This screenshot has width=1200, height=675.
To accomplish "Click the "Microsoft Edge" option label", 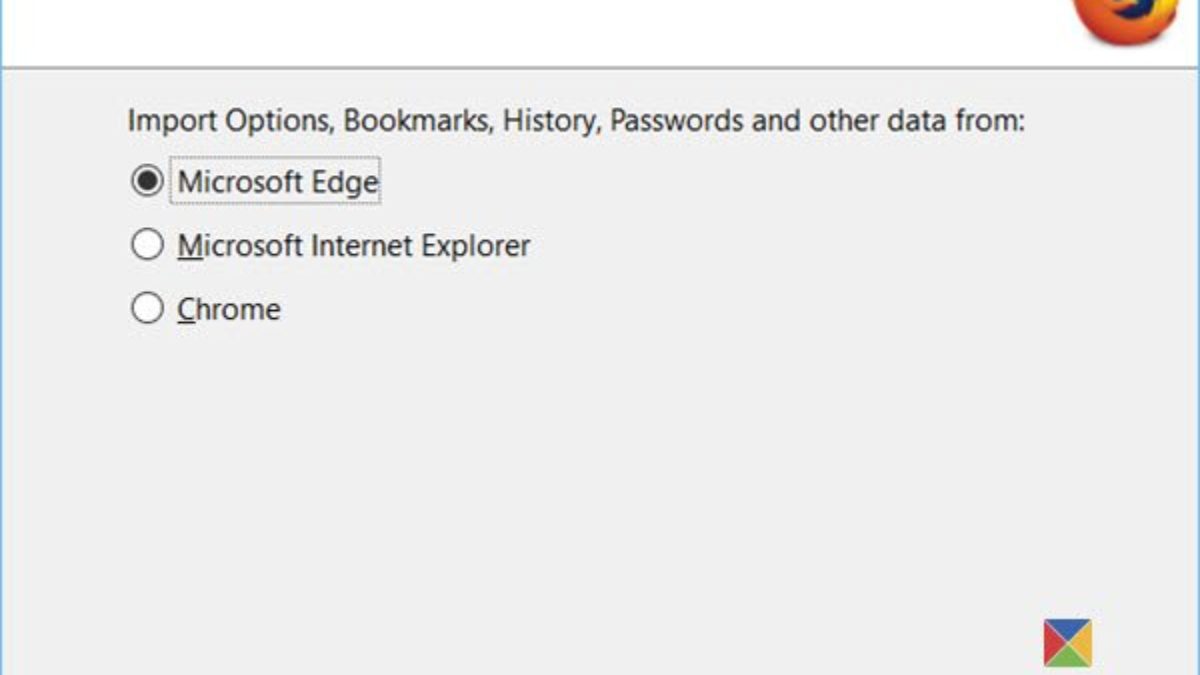I will [278, 182].
